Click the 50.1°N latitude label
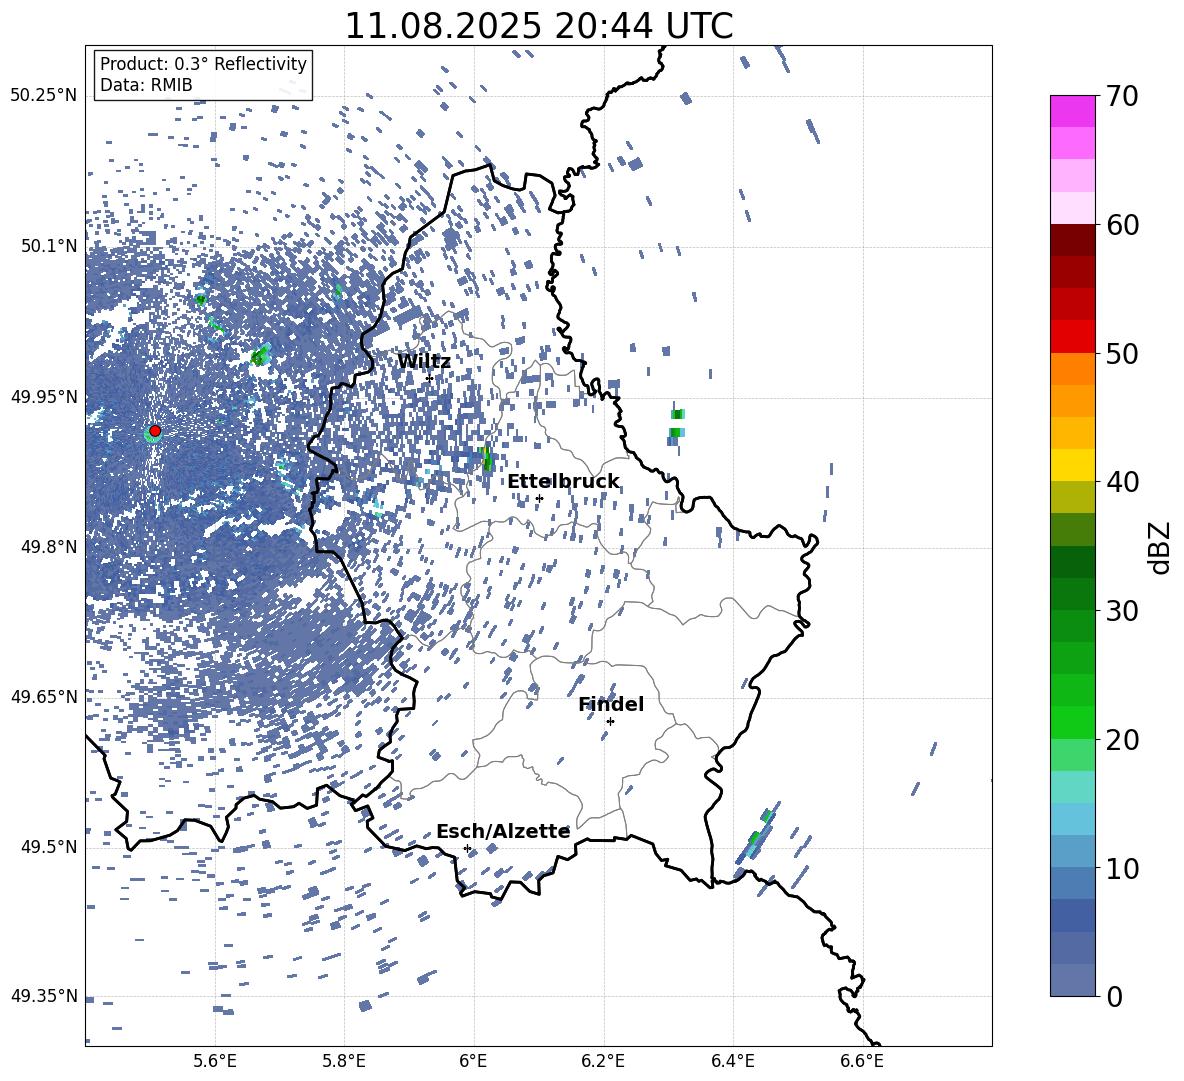Viewport: 1184px width, 1081px height. tap(48, 246)
